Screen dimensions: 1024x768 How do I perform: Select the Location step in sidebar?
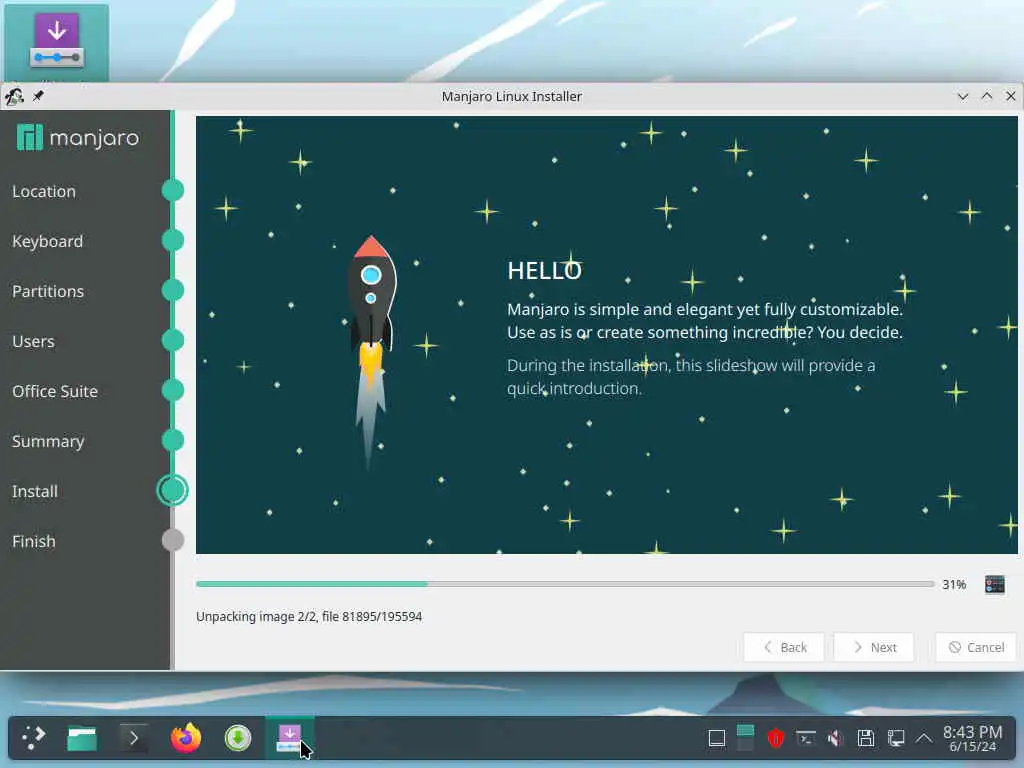[44, 191]
